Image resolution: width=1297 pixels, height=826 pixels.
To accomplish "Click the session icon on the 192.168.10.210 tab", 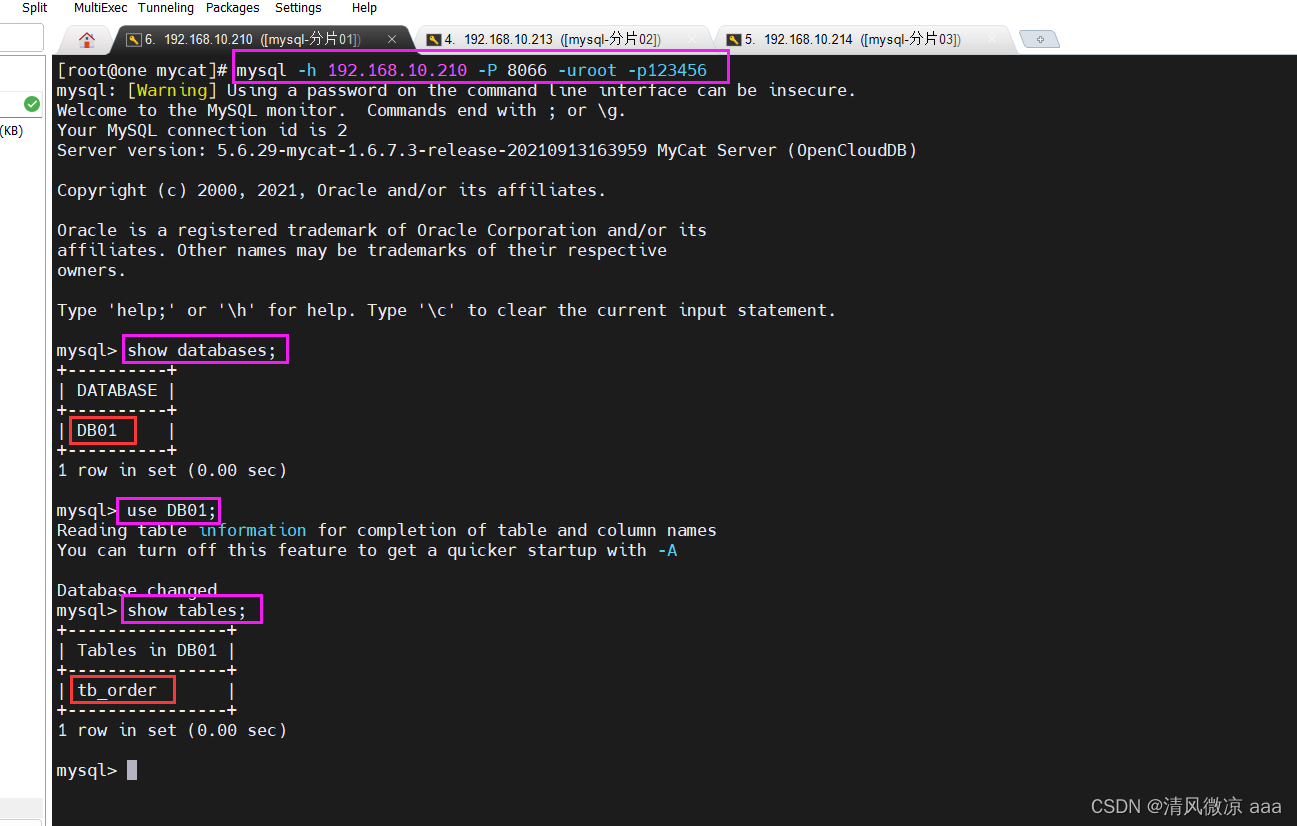I will point(133,40).
